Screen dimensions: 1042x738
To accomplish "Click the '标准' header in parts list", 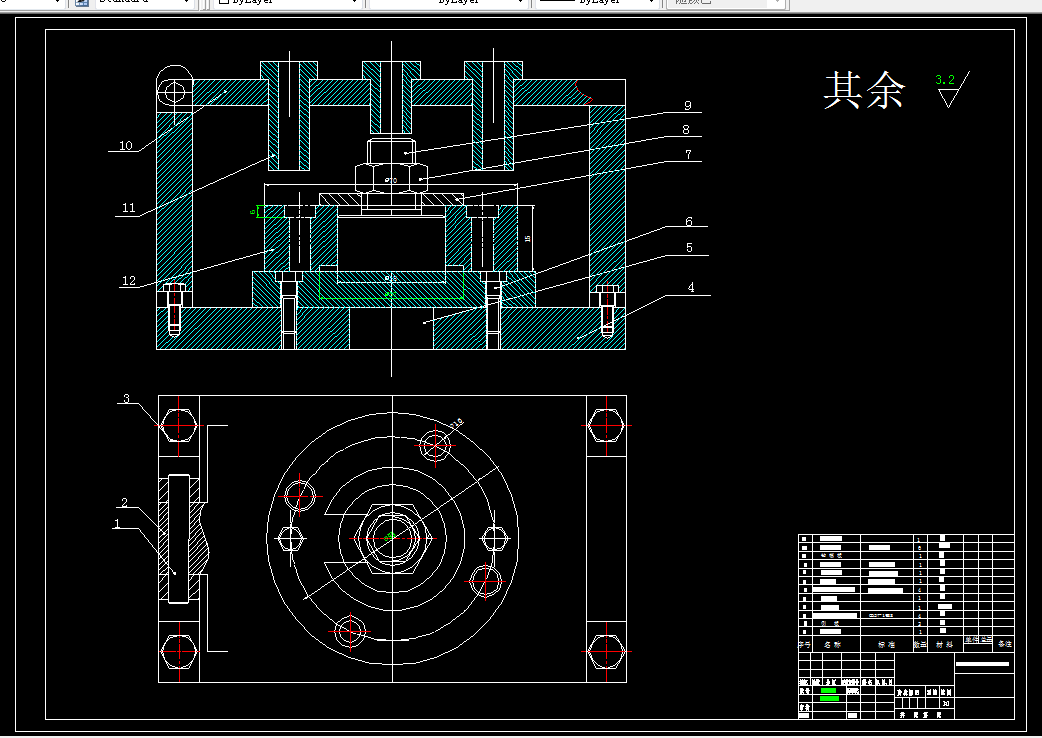I will (886, 644).
